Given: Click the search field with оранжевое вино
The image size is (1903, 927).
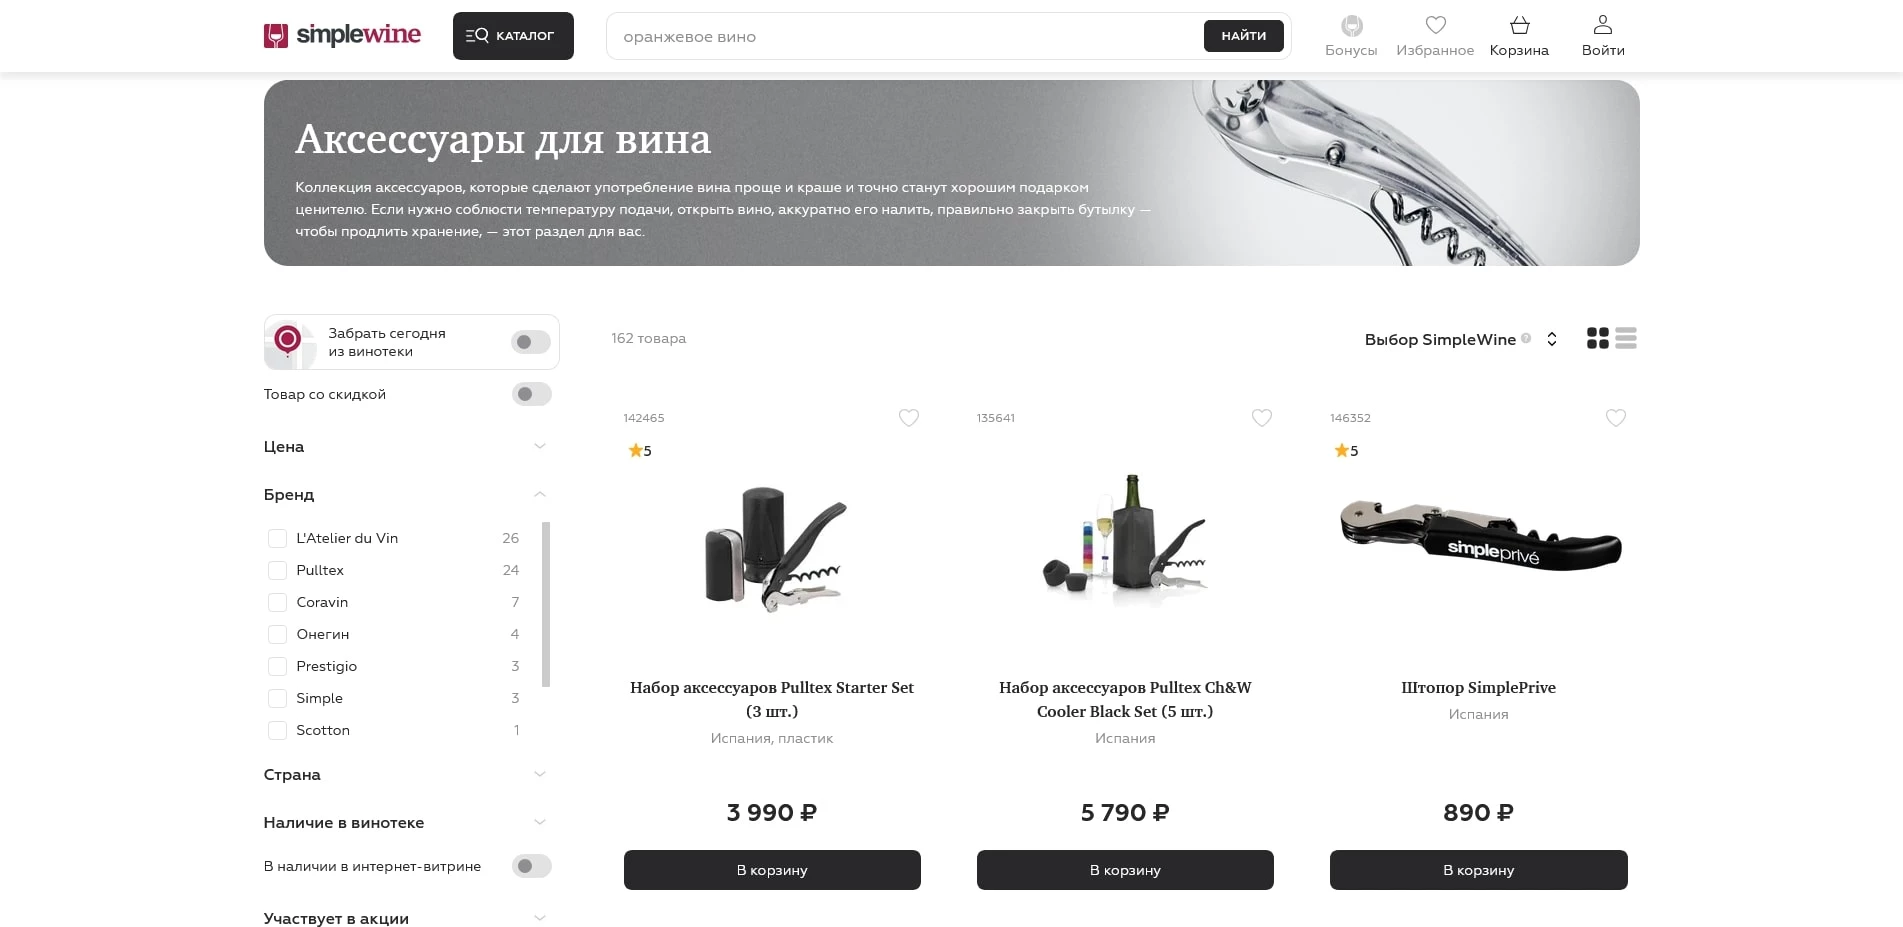Looking at the screenshot, I should [x=905, y=36].
